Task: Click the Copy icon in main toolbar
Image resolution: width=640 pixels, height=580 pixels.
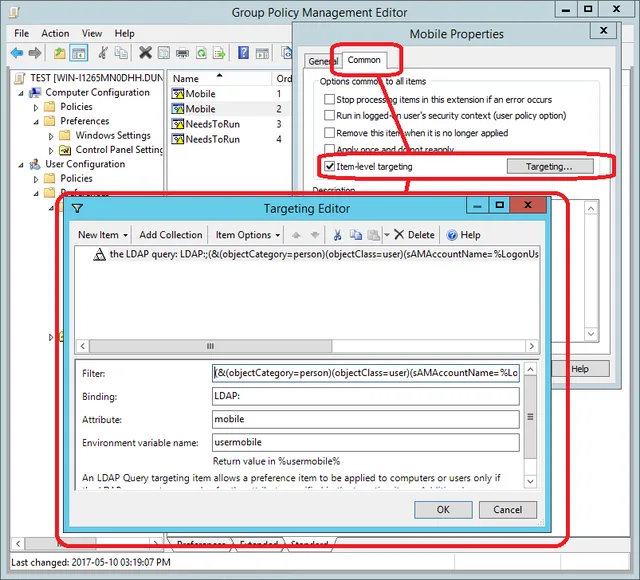Action: tap(121, 53)
